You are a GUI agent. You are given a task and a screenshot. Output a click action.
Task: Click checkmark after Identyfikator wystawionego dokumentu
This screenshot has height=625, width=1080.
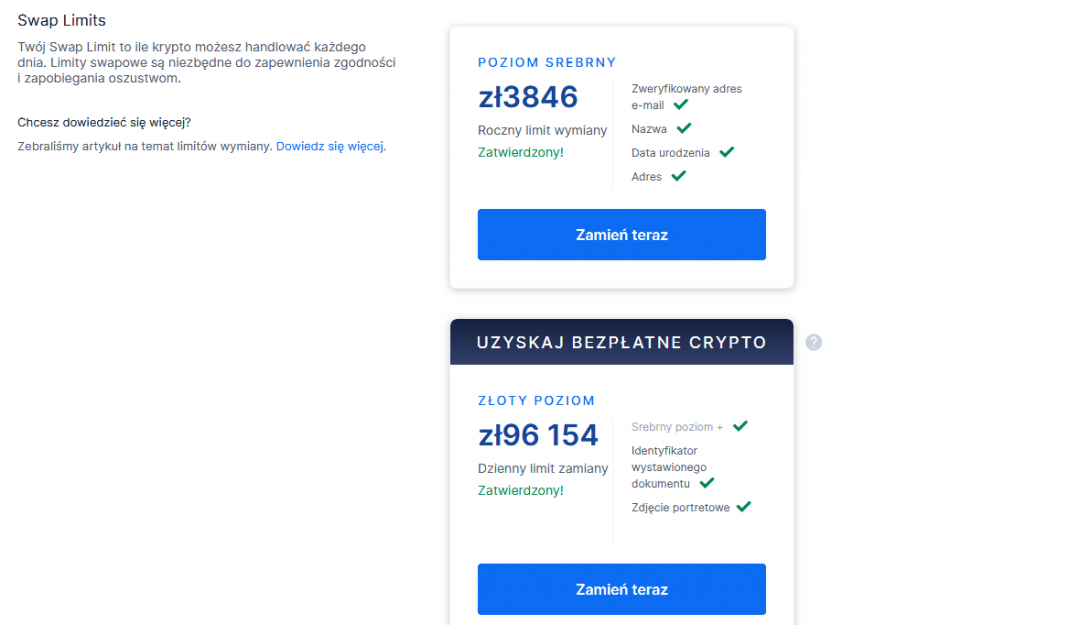[x=707, y=482]
